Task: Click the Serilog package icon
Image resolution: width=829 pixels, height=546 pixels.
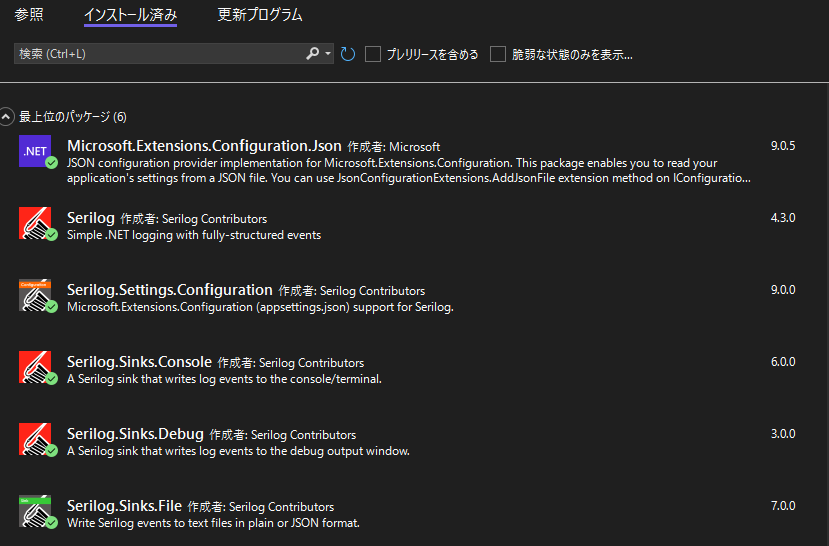Action: (x=35, y=223)
